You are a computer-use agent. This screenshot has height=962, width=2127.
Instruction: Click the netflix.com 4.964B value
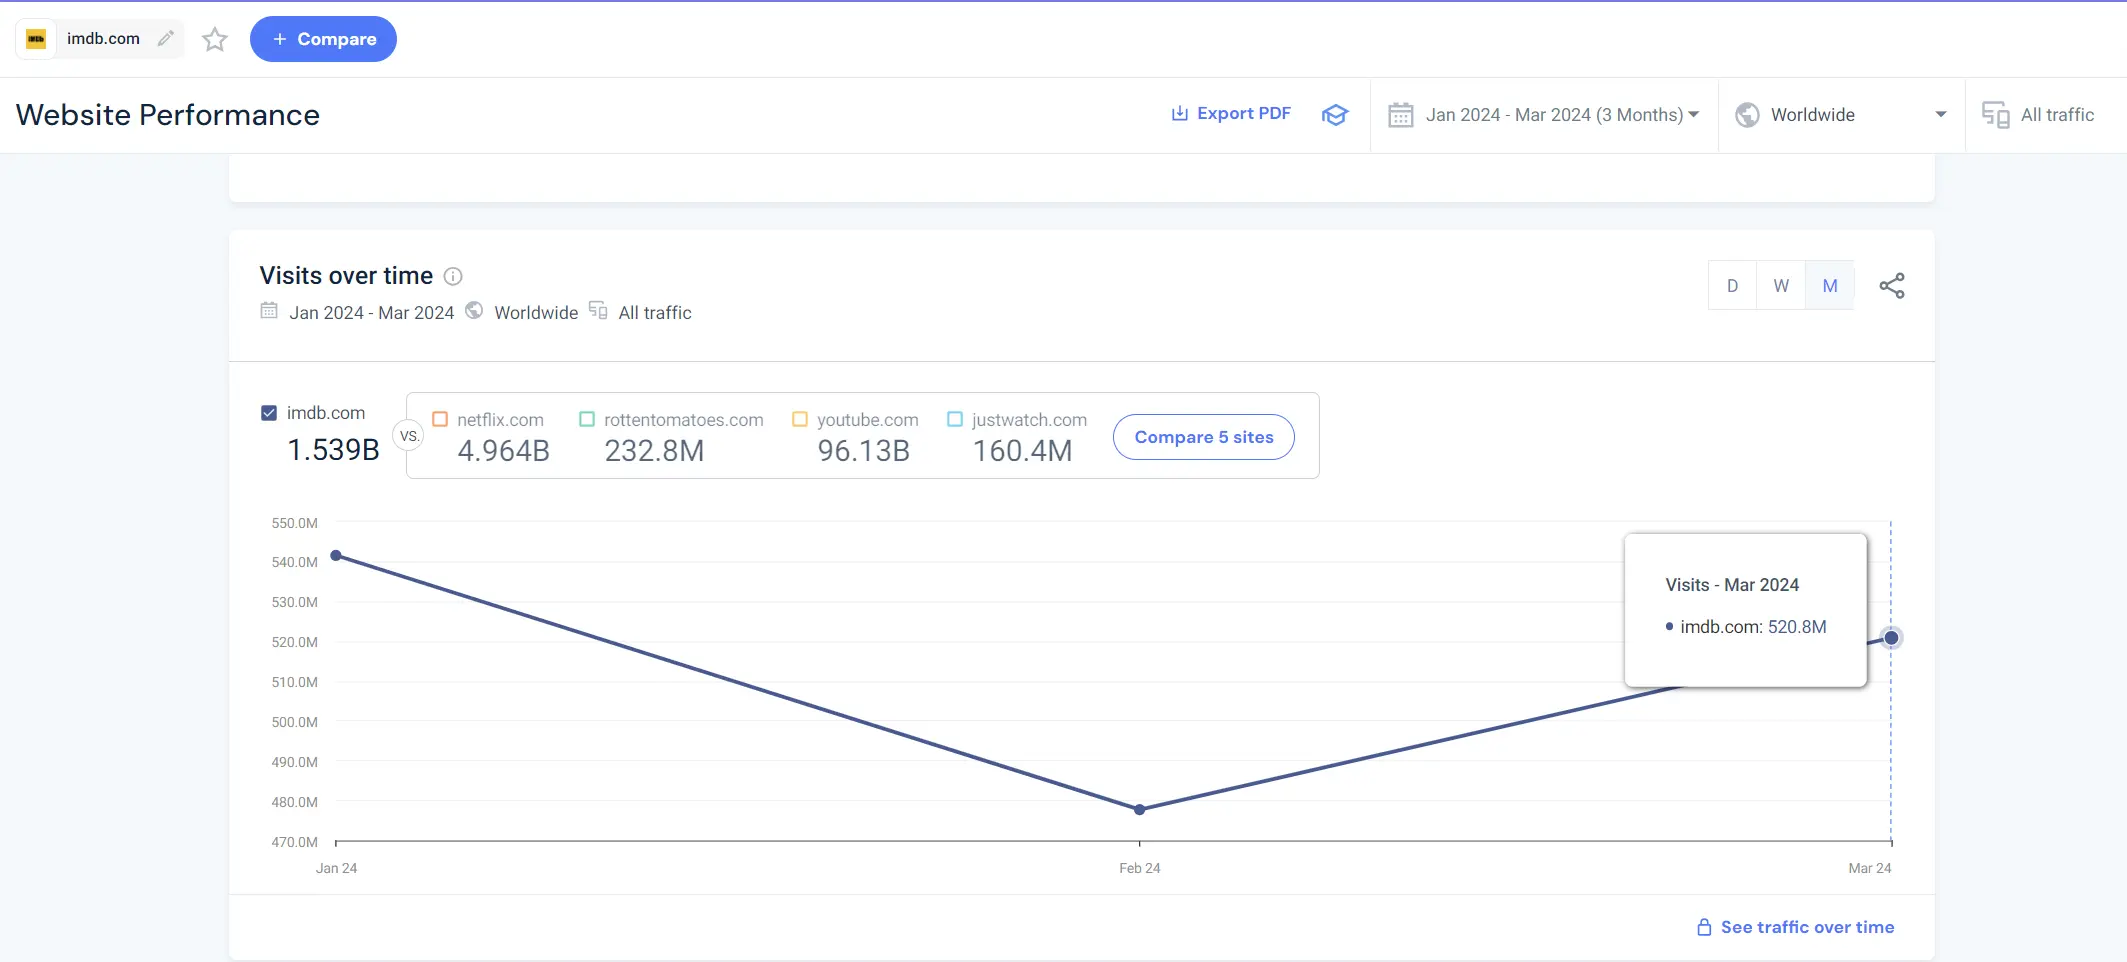coord(504,451)
